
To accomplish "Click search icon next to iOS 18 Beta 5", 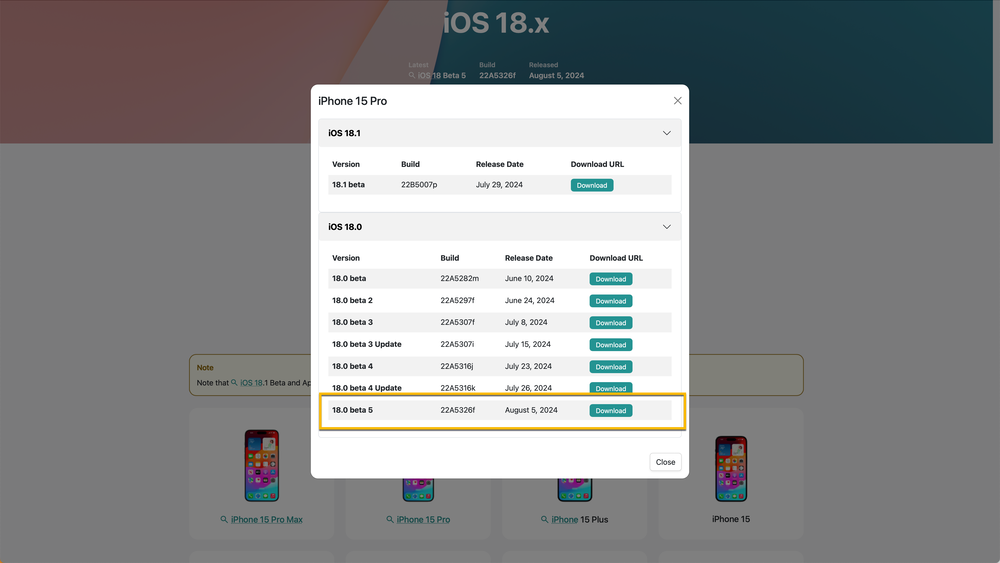I will [x=412, y=75].
